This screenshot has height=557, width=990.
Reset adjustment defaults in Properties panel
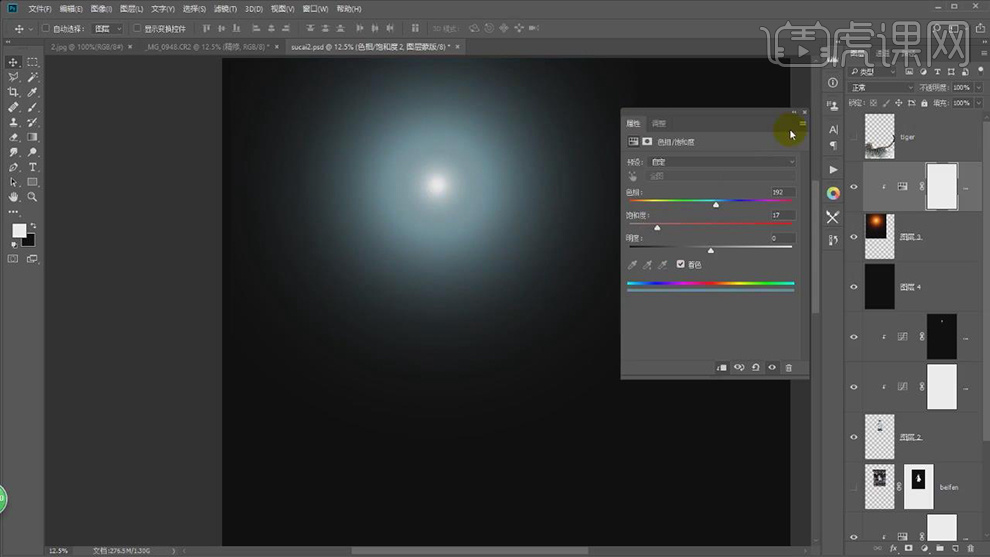(755, 368)
